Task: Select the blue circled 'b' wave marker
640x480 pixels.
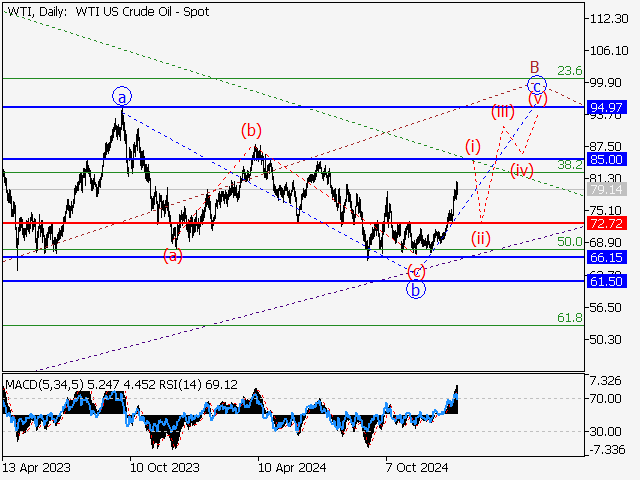Action: coord(414,290)
